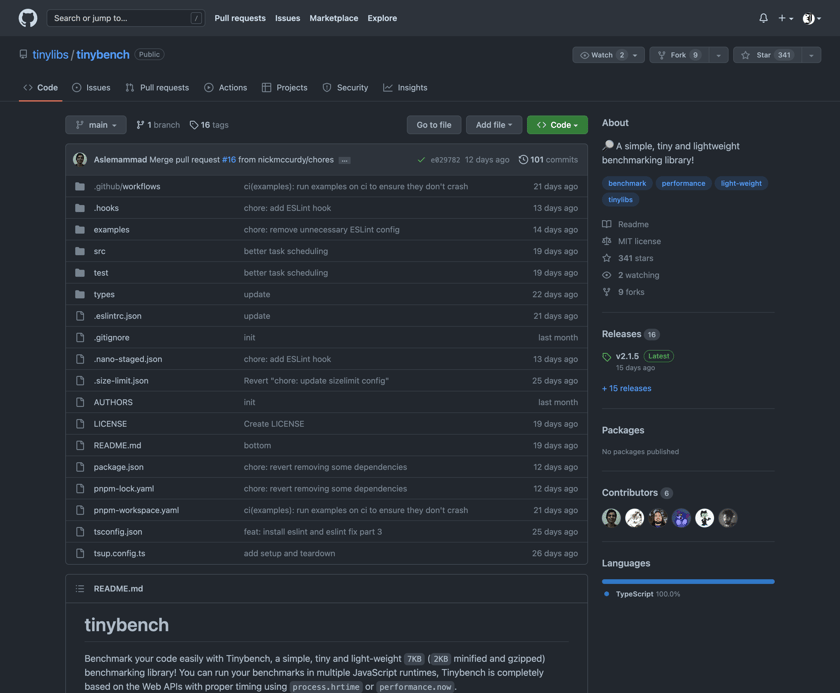Viewport: 840px width, 693px height.
Task: Switch to the Pull requests repository tab
Action: pos(157,88)
